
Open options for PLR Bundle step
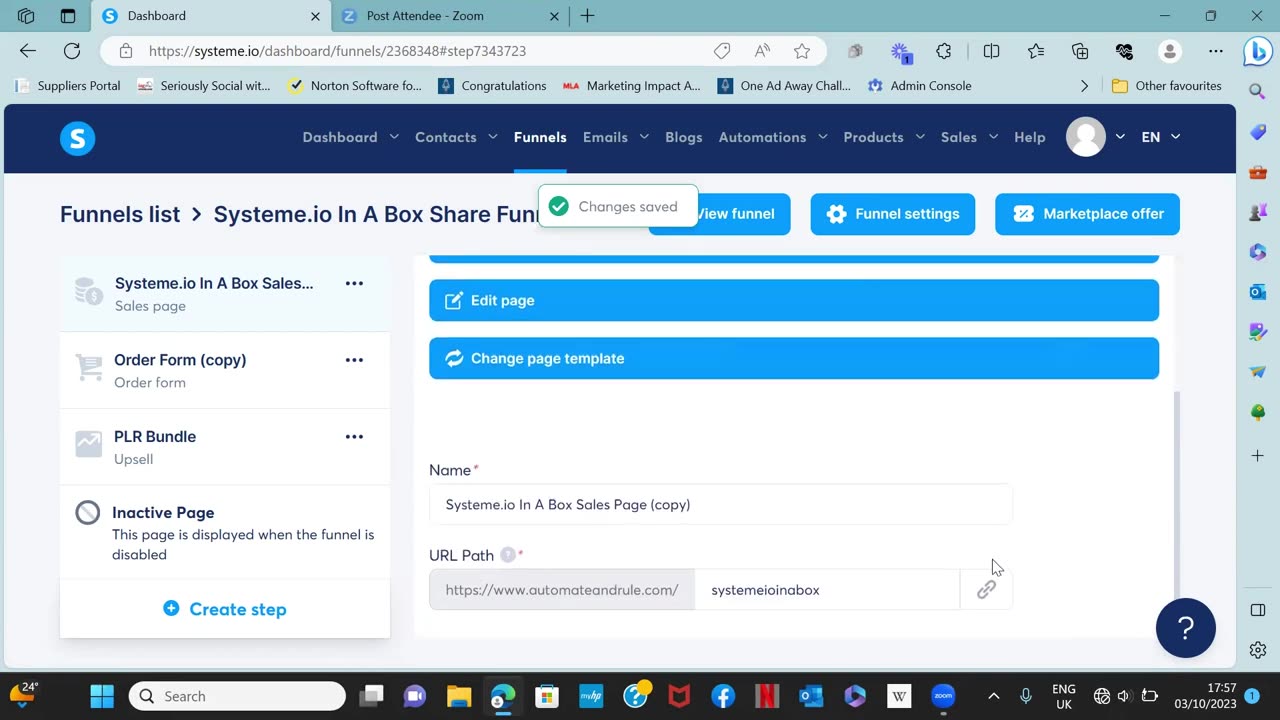354,436
